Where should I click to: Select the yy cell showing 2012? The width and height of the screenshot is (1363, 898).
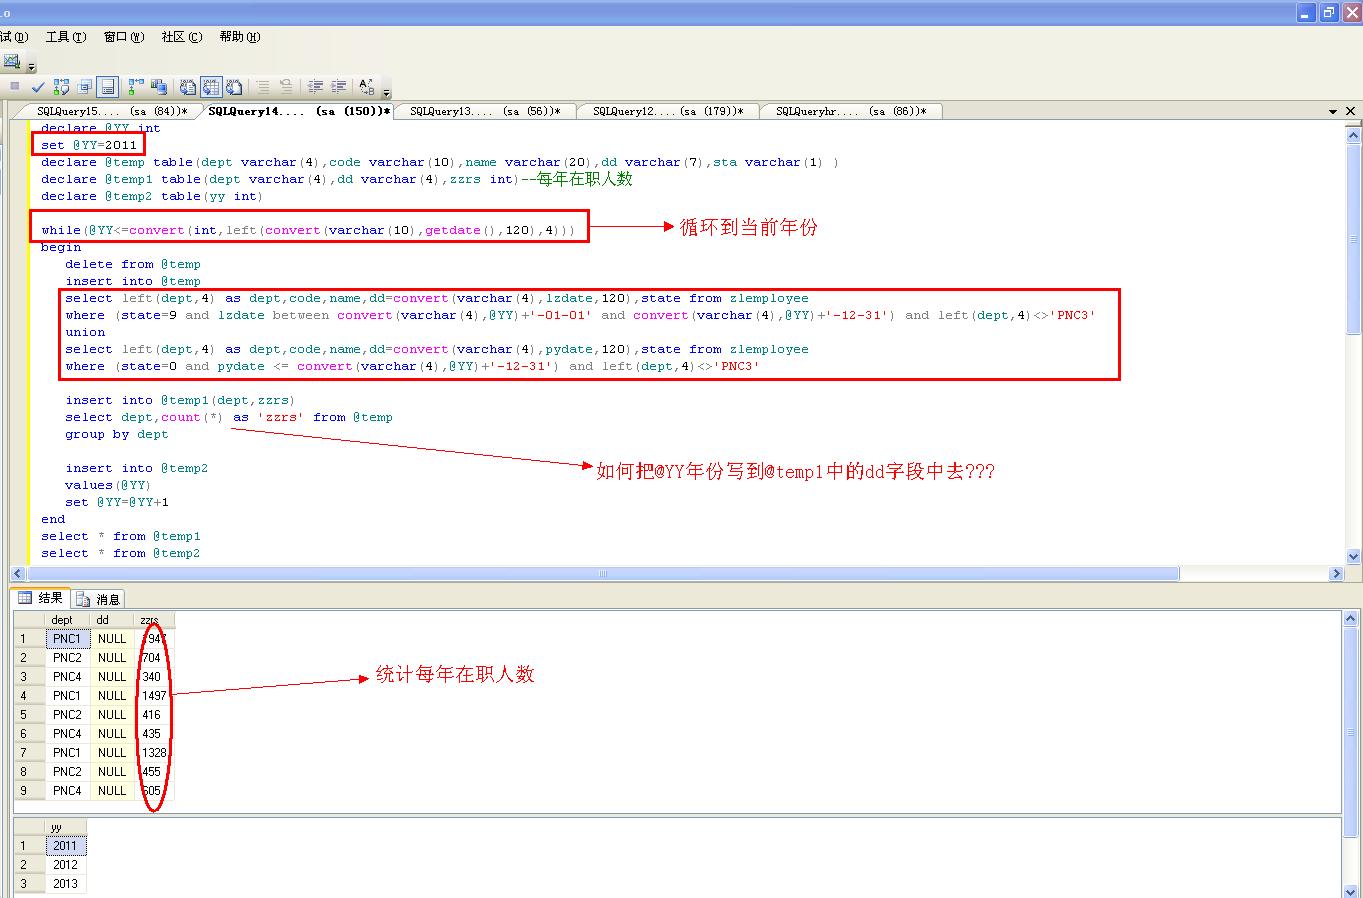[66, 865]
